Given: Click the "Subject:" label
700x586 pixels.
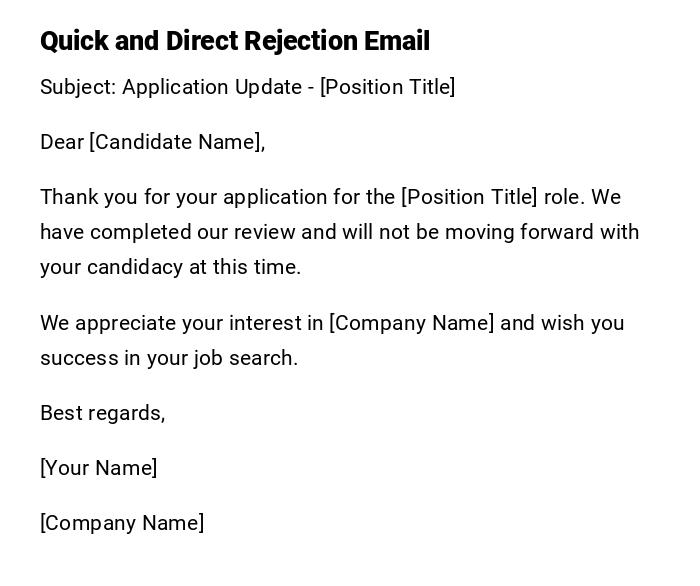Looking at the screenshot, I should (78, 87).
